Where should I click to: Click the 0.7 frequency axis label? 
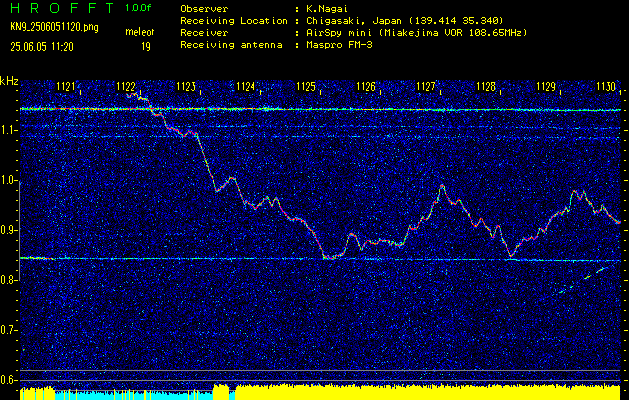click(x=8, y=330)
